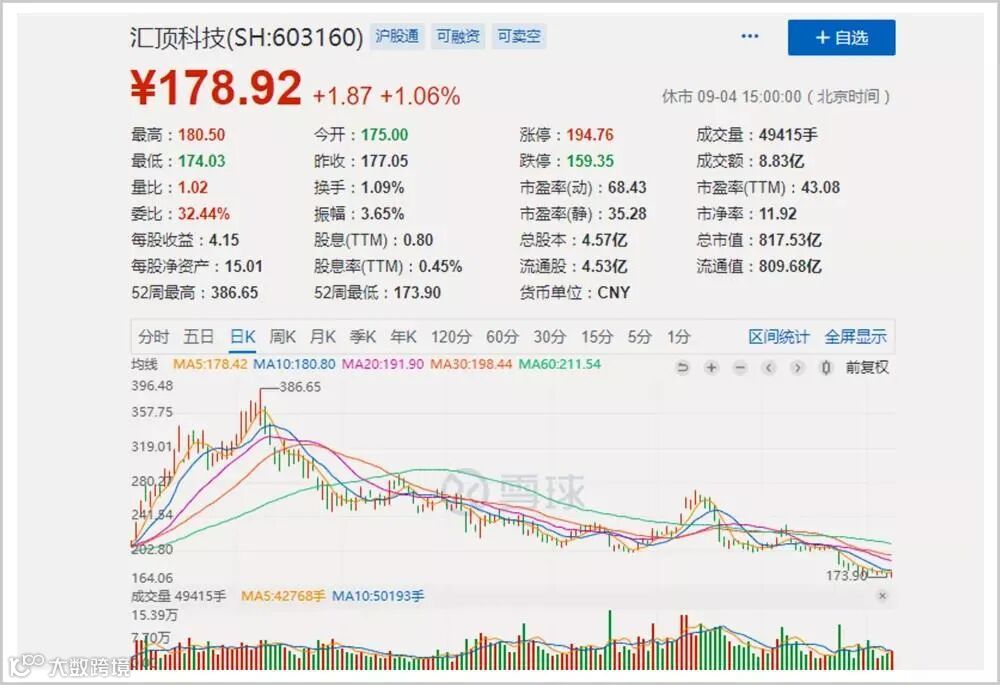Image resolution: width=1000 pixels, height=685 pixels.
Task: Close the 成交量 volume panel with the x icon
Action: [883, 596]
